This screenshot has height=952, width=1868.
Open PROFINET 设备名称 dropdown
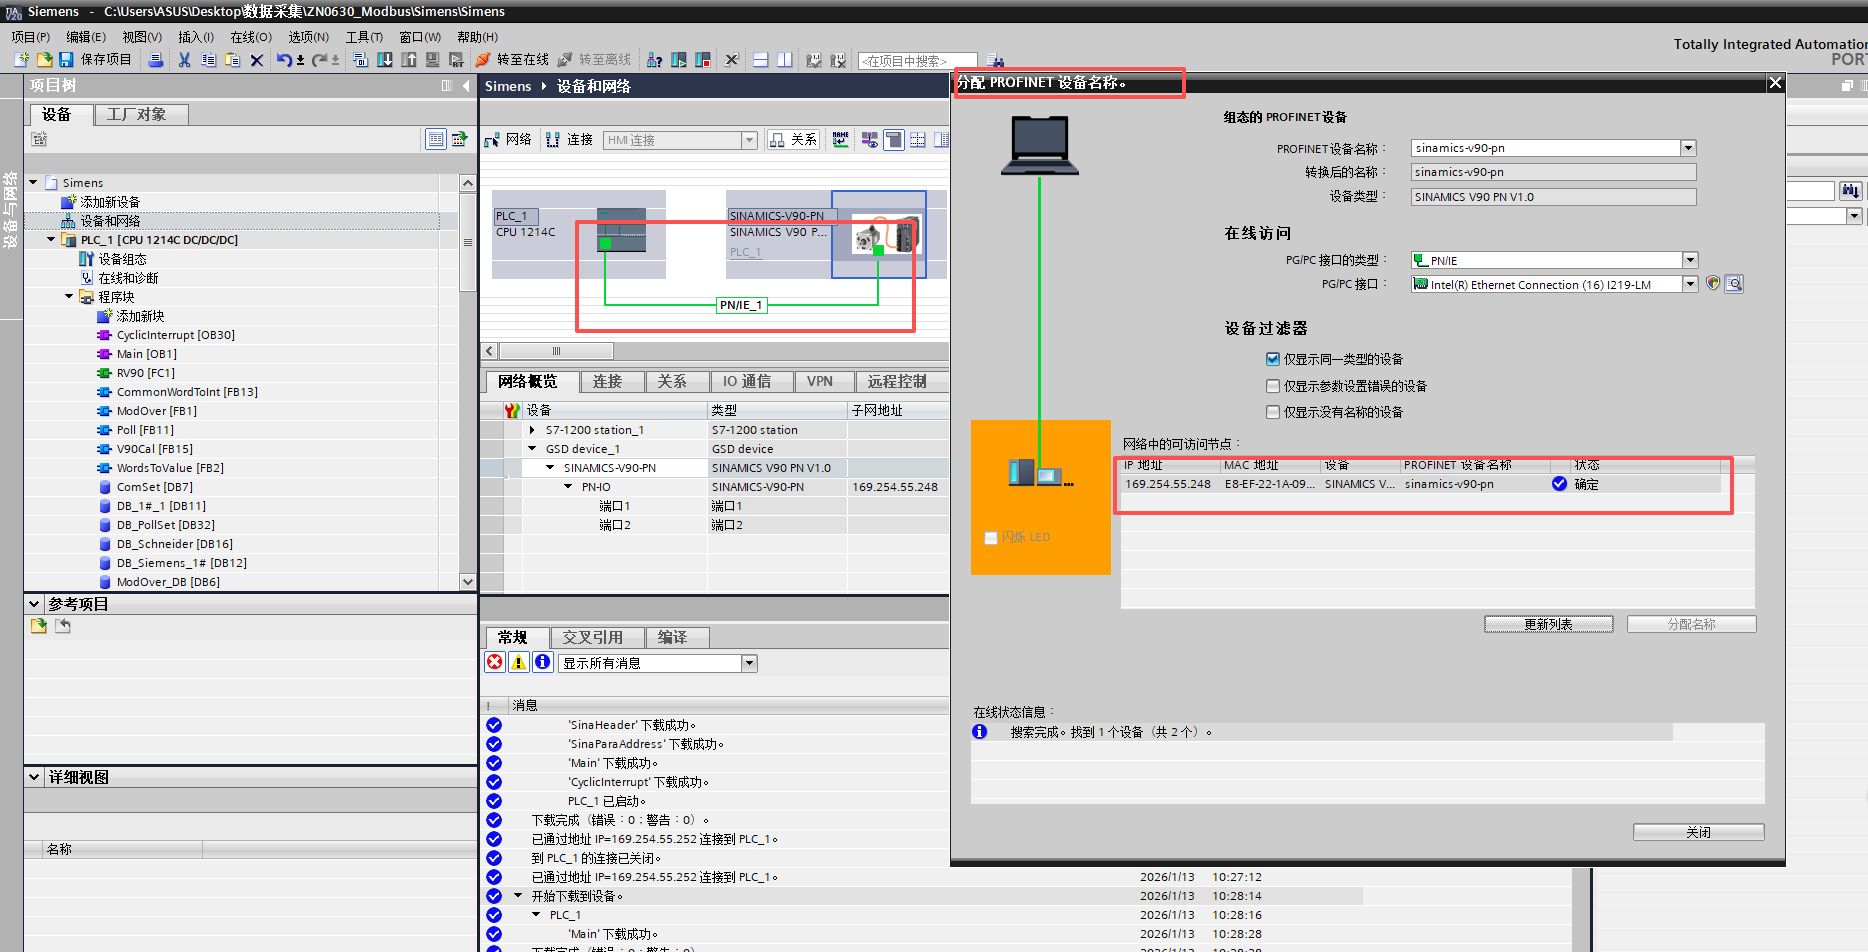(1688, 148)
